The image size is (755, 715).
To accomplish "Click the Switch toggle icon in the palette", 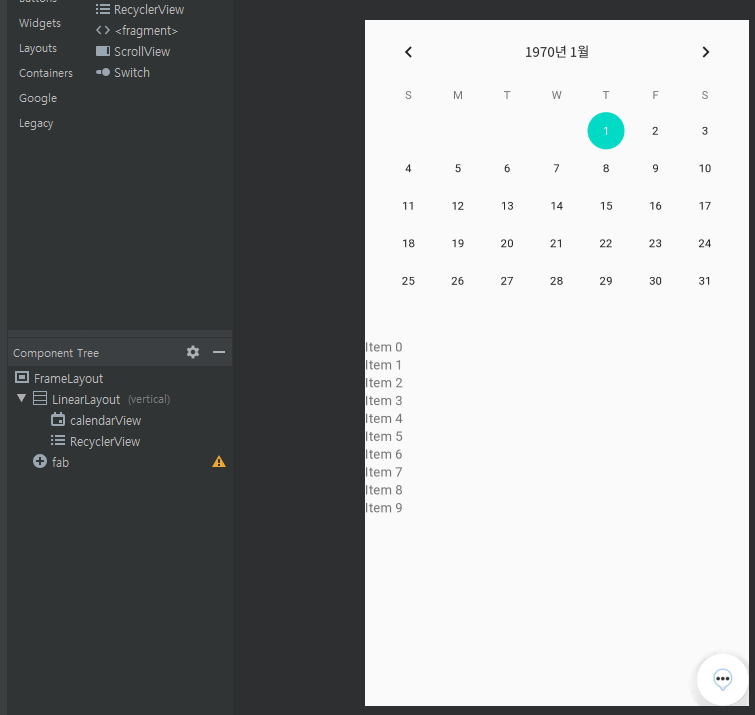I will point(103,72).
